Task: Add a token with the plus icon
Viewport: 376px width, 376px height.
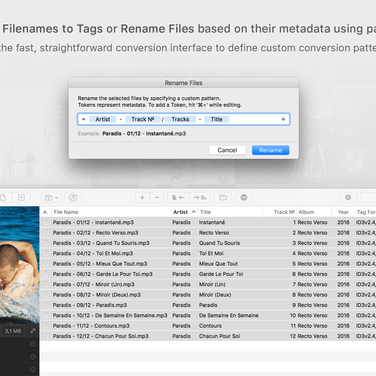Action: [283, 119]
